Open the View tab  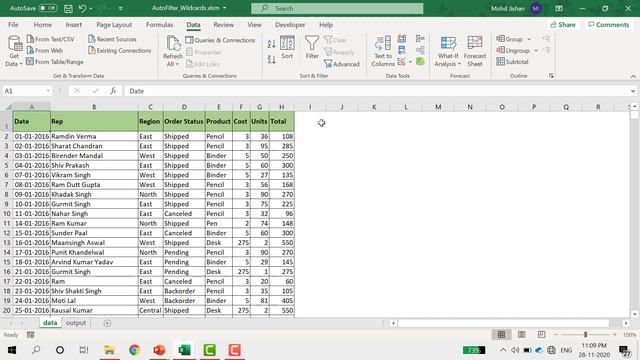tap(254, 24)
